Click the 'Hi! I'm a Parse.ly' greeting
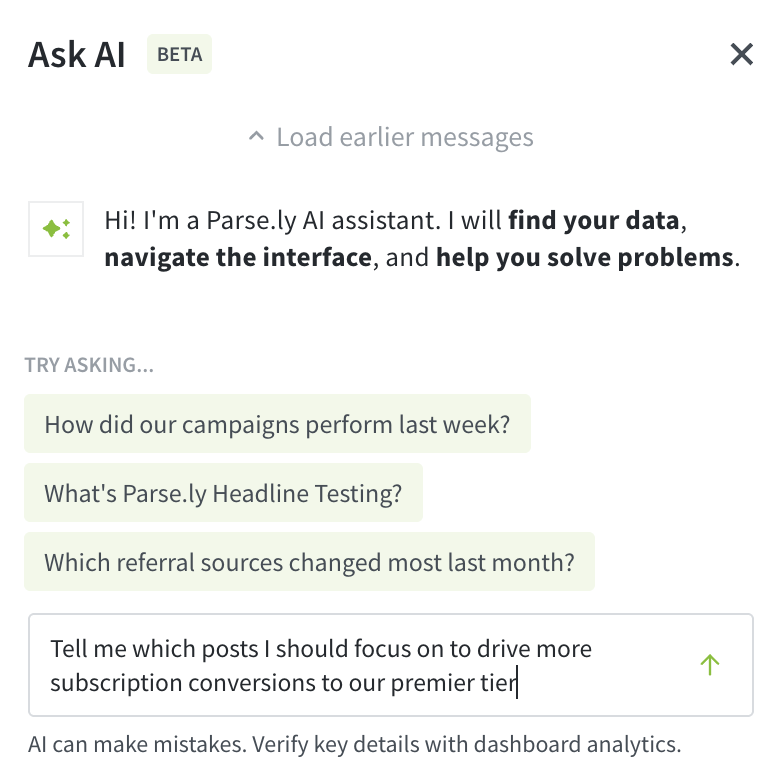Viewport: 780px width, 780px height. point(202,220)
